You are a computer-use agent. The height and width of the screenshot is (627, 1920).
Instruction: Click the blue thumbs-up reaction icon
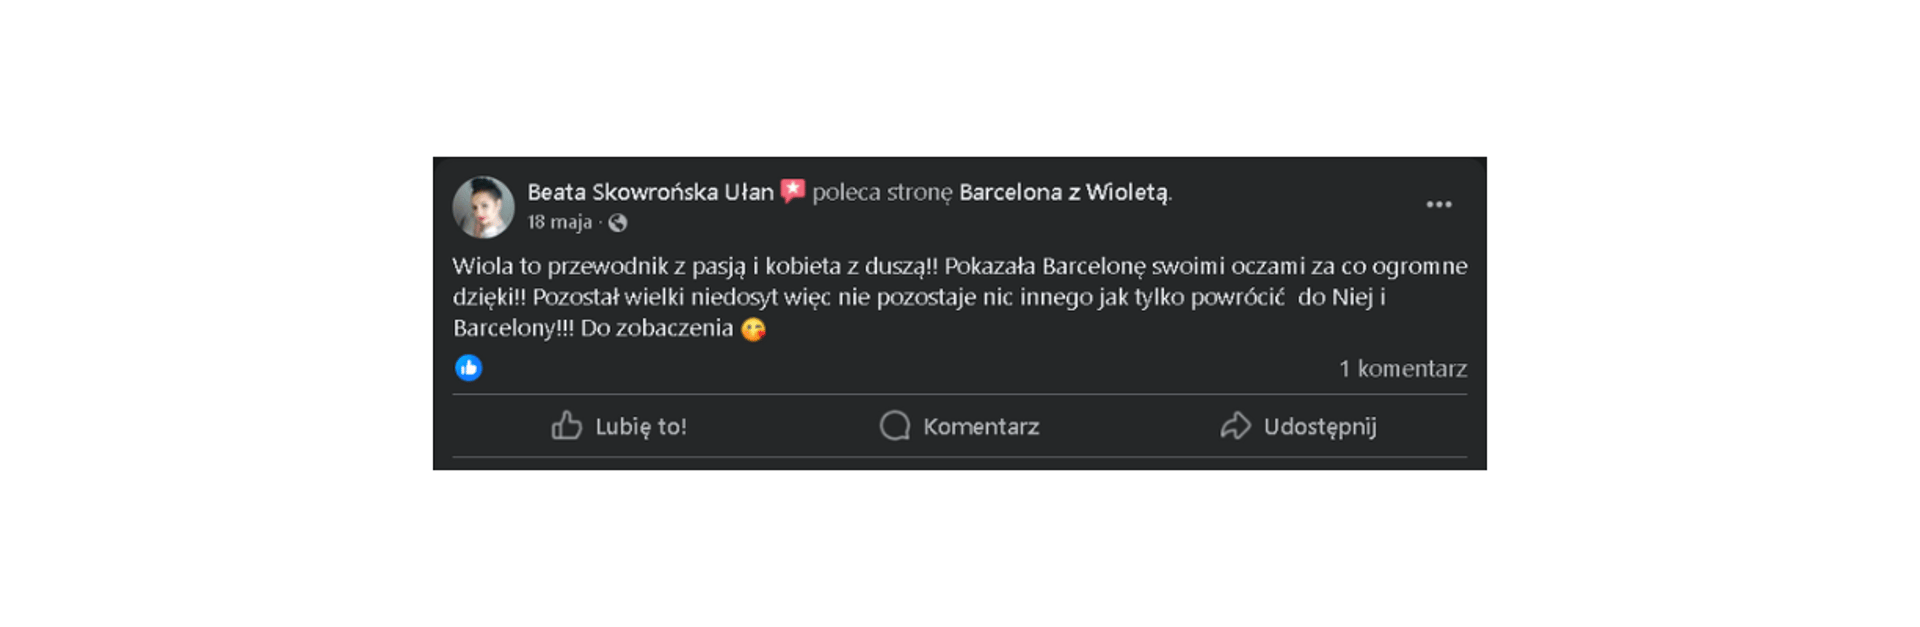point(468,368)
